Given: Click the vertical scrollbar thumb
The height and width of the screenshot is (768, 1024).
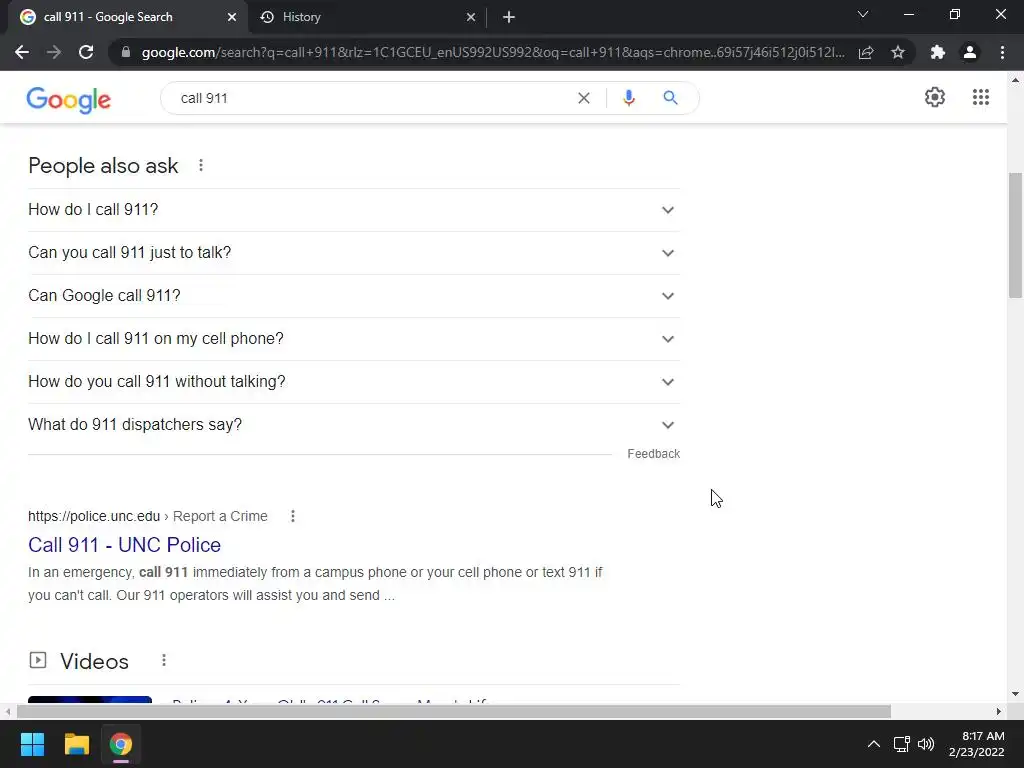Looking at the screenshot, I should coord(1015,234).
